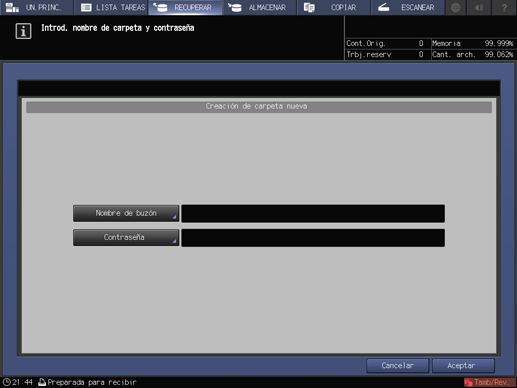Click the Contraseña text field
The width and height of the screenshot is (517, 388).
313,238
